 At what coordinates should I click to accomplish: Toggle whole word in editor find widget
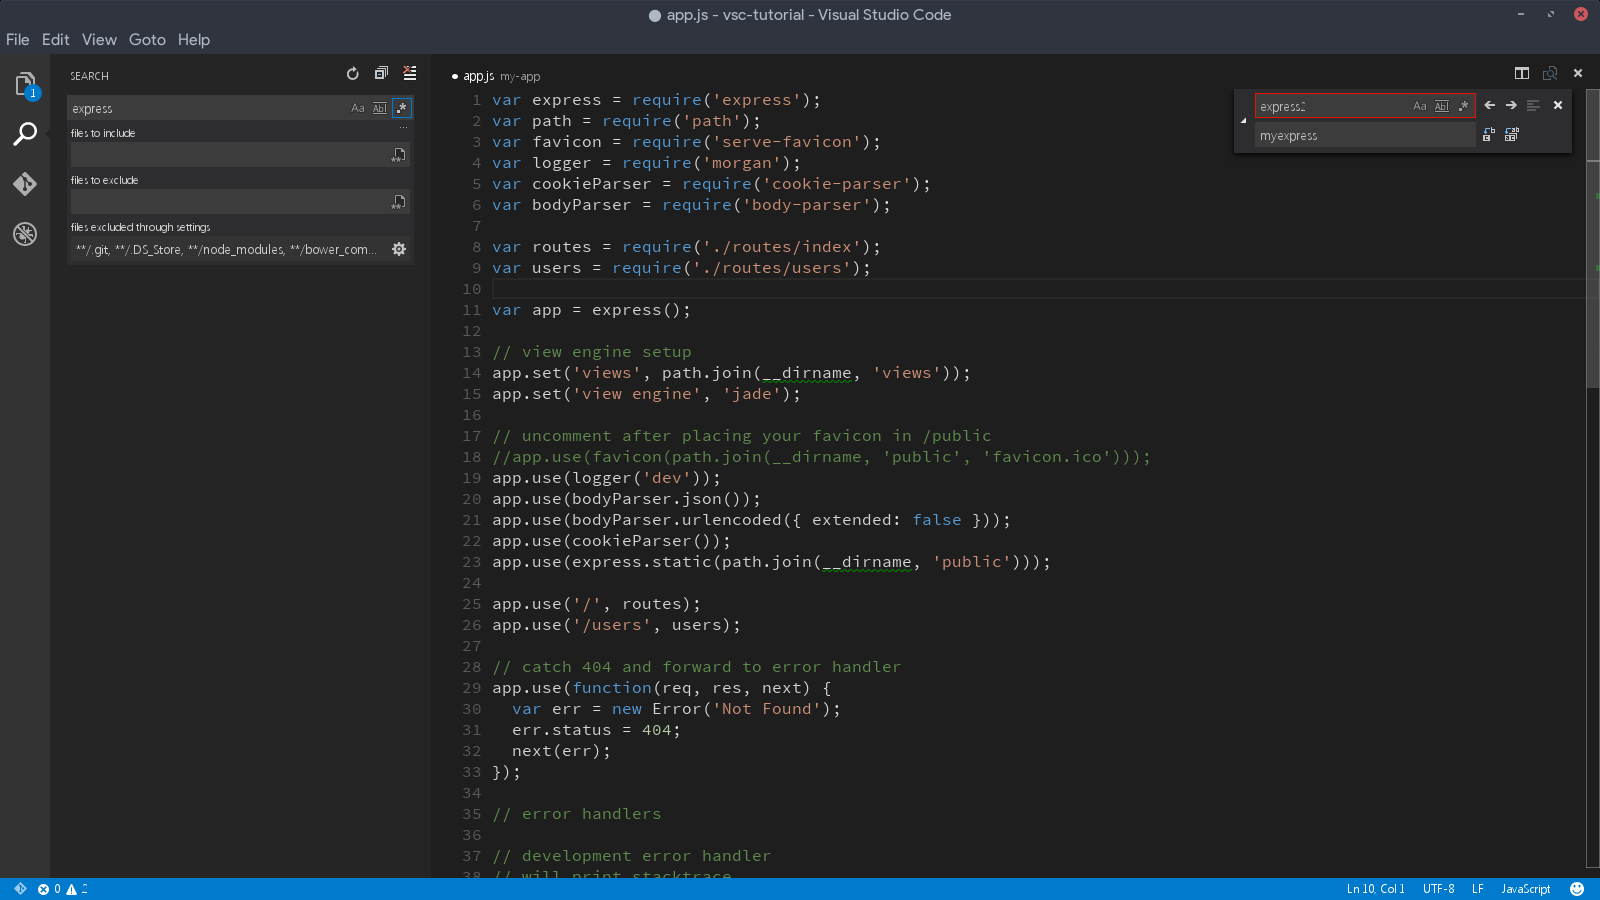[1442, 106]
